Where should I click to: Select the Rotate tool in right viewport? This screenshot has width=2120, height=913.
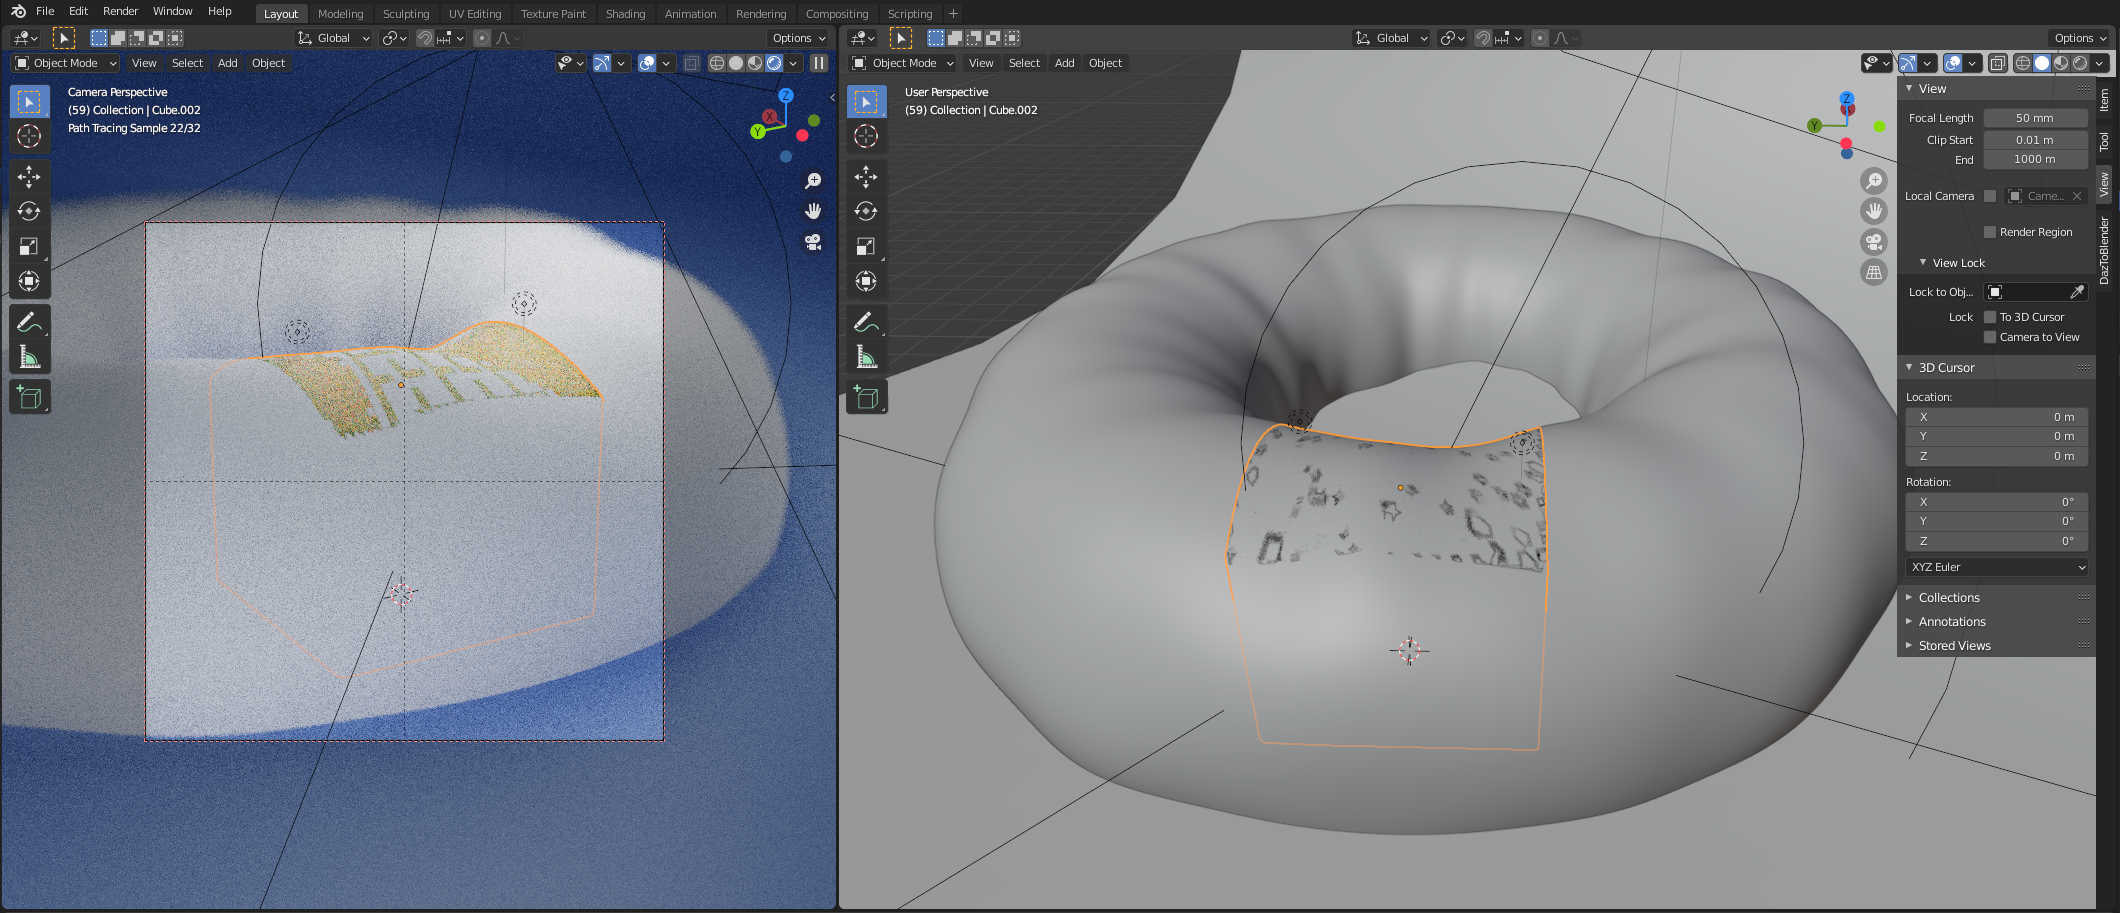point(866,211)
